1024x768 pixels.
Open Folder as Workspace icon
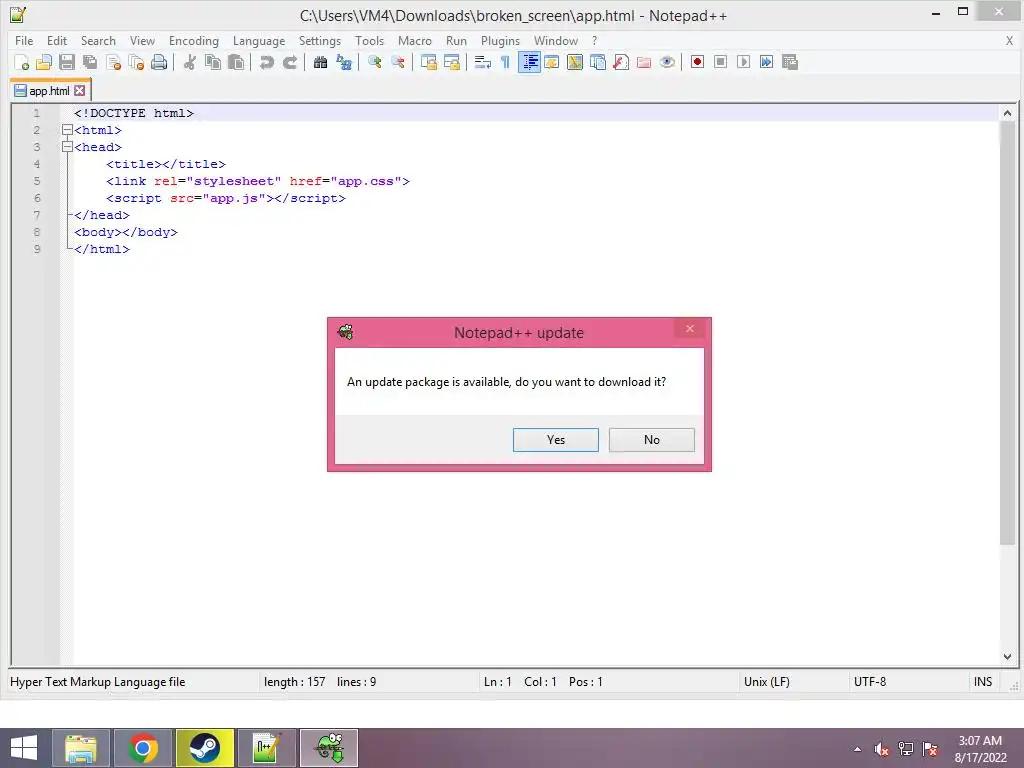(644, 62)
